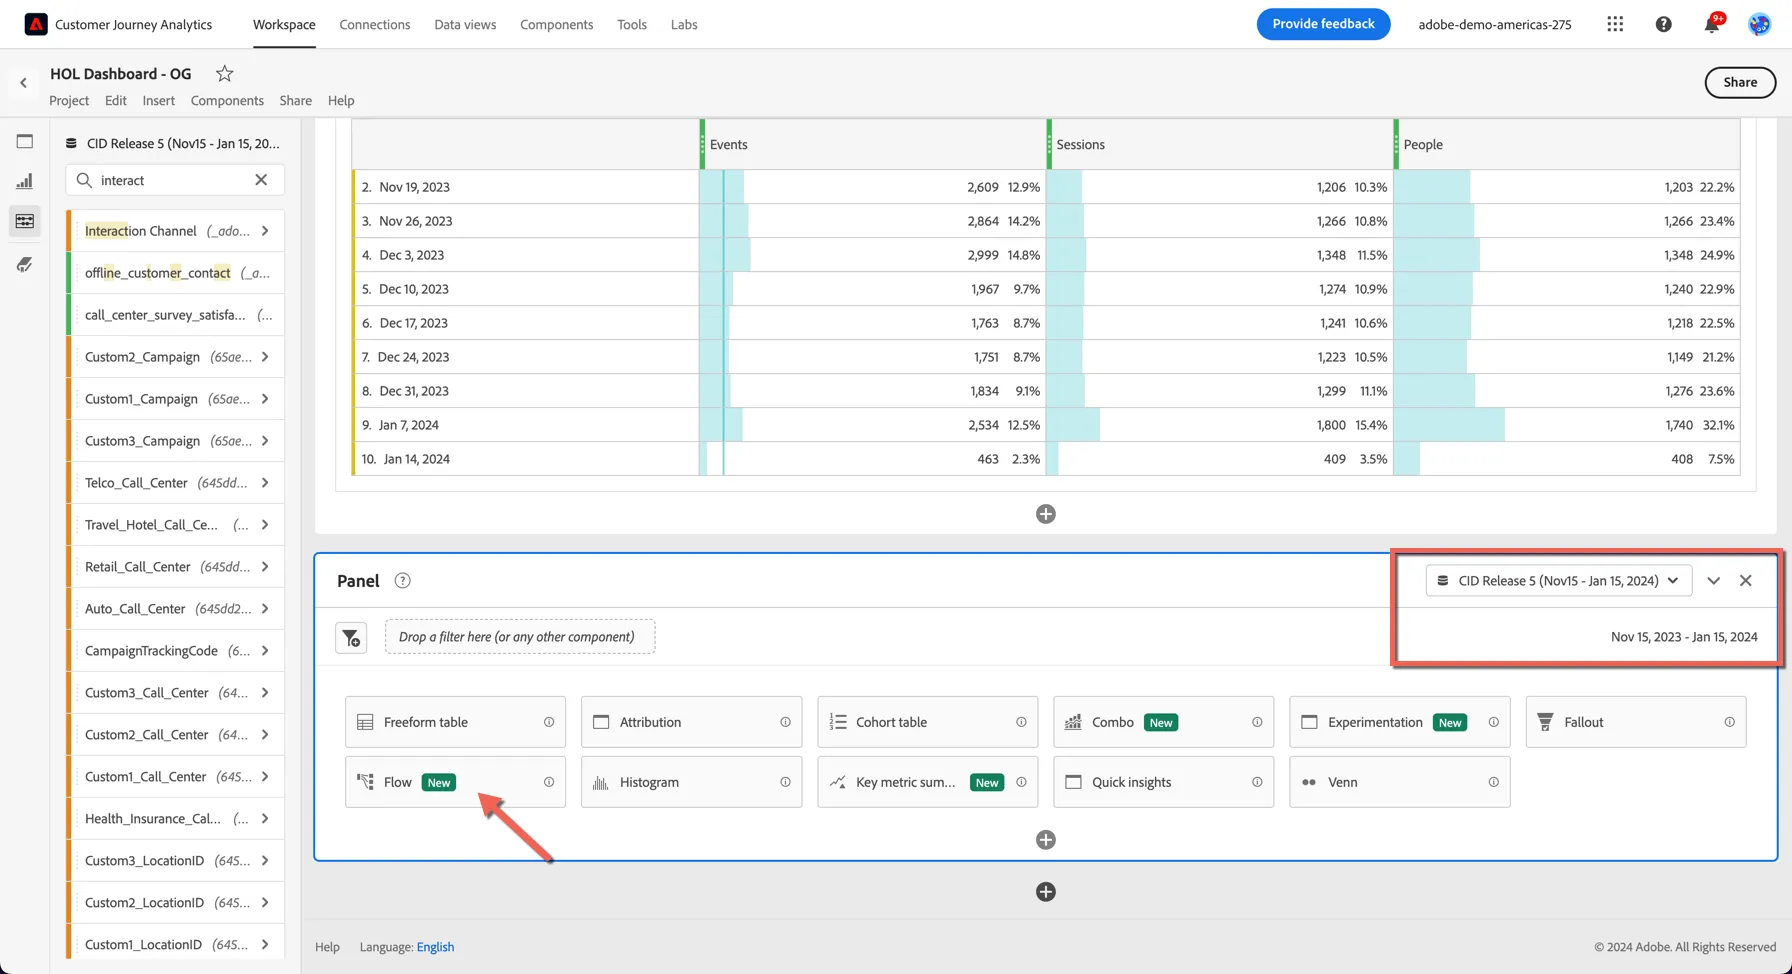Favorite the HOL Dashboard project star
The image size is (1792, 974).
click(224, 73)
